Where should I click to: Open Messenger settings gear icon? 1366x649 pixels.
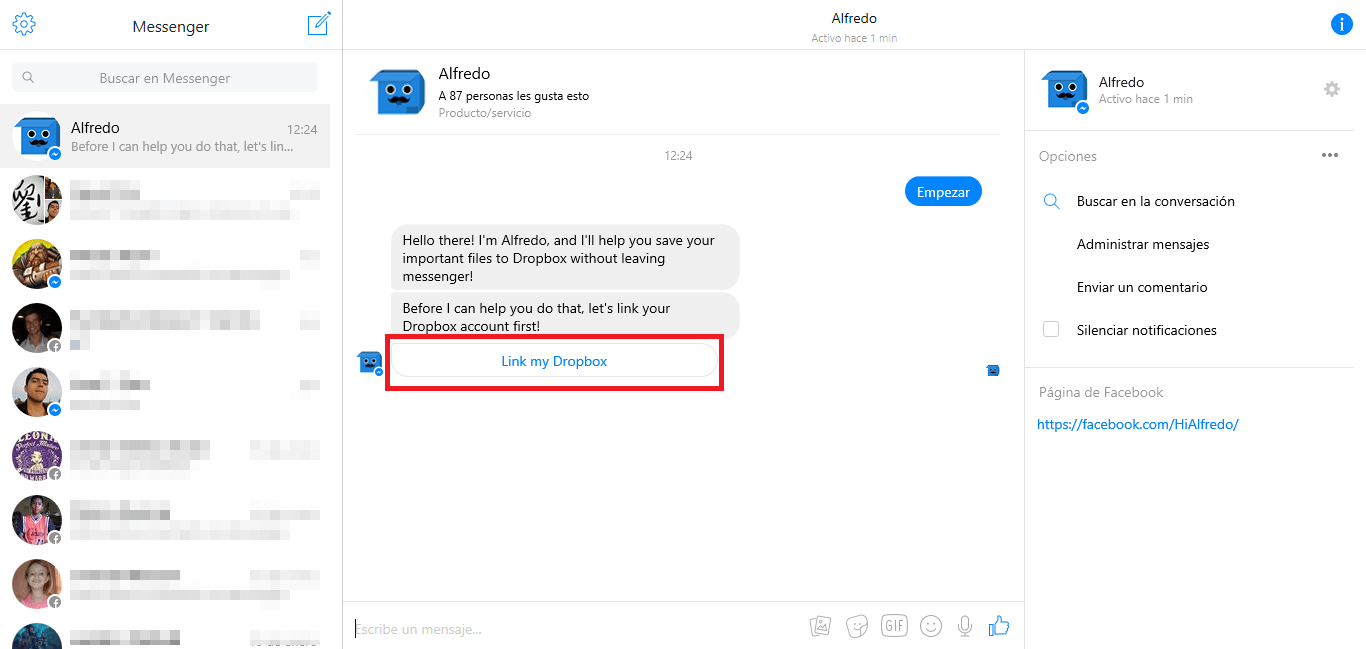[x=24, y=24]
